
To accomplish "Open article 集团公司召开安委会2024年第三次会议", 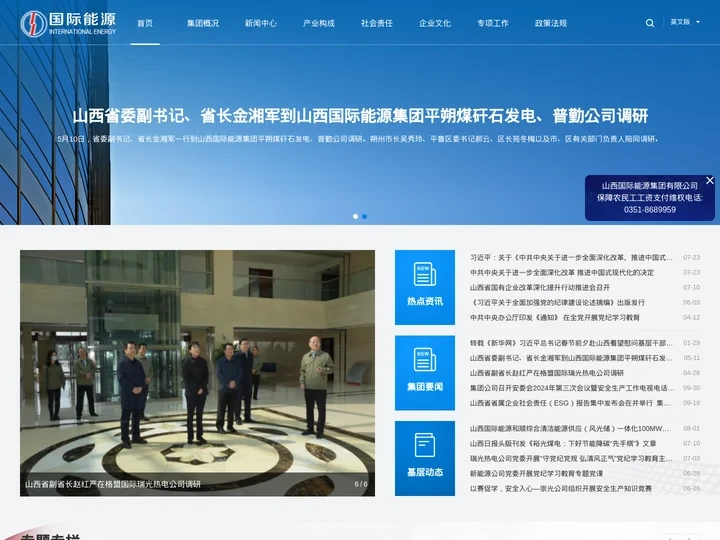I will (x=572, y=388).
